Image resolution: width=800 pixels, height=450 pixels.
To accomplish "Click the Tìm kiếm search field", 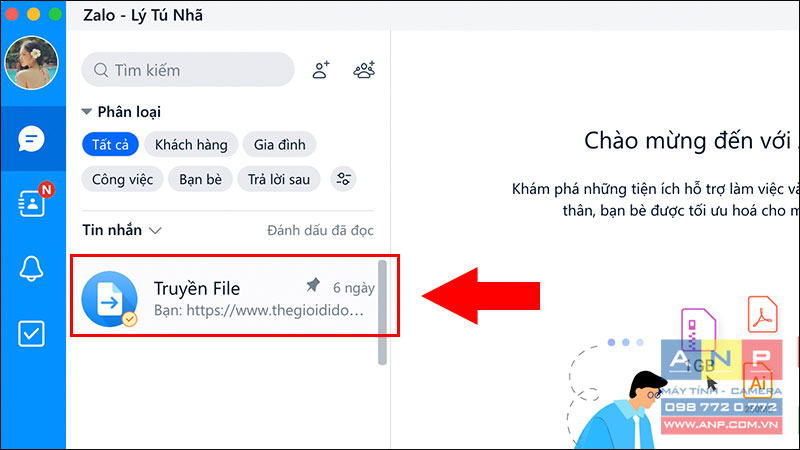I will pyautogui.click(x=188, y=70).
